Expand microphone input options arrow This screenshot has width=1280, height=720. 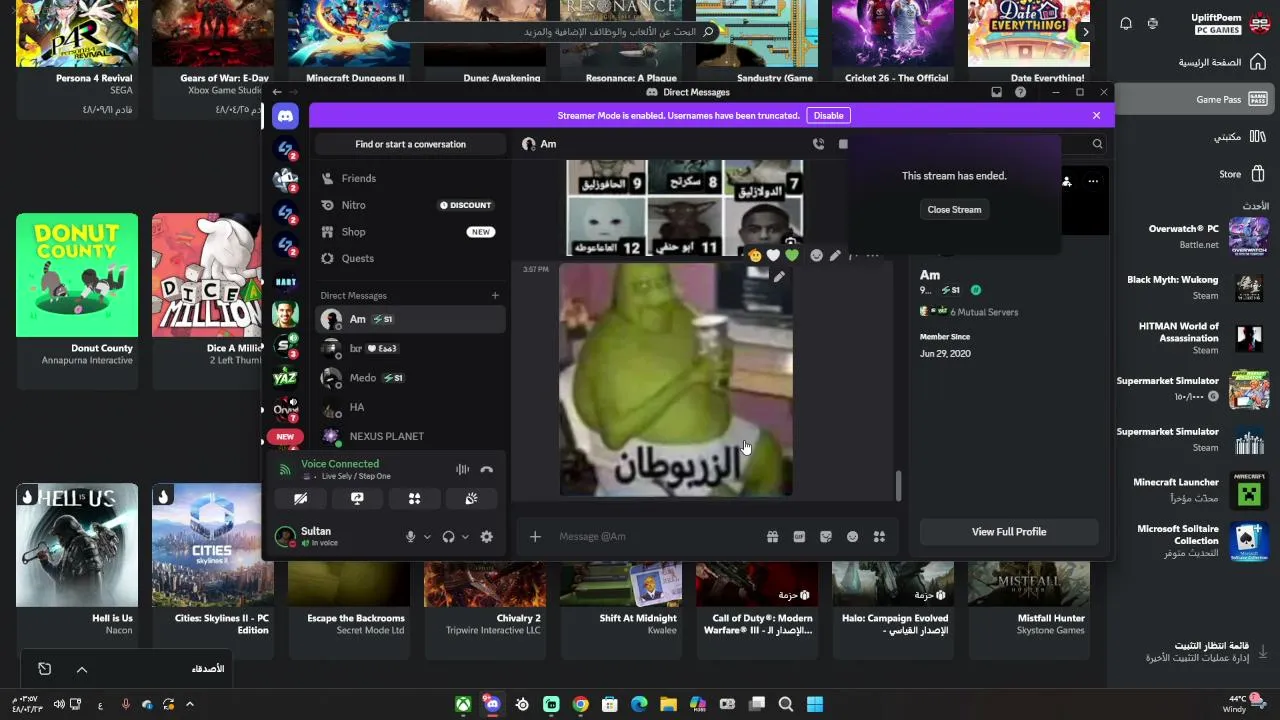tap(427, 537)
